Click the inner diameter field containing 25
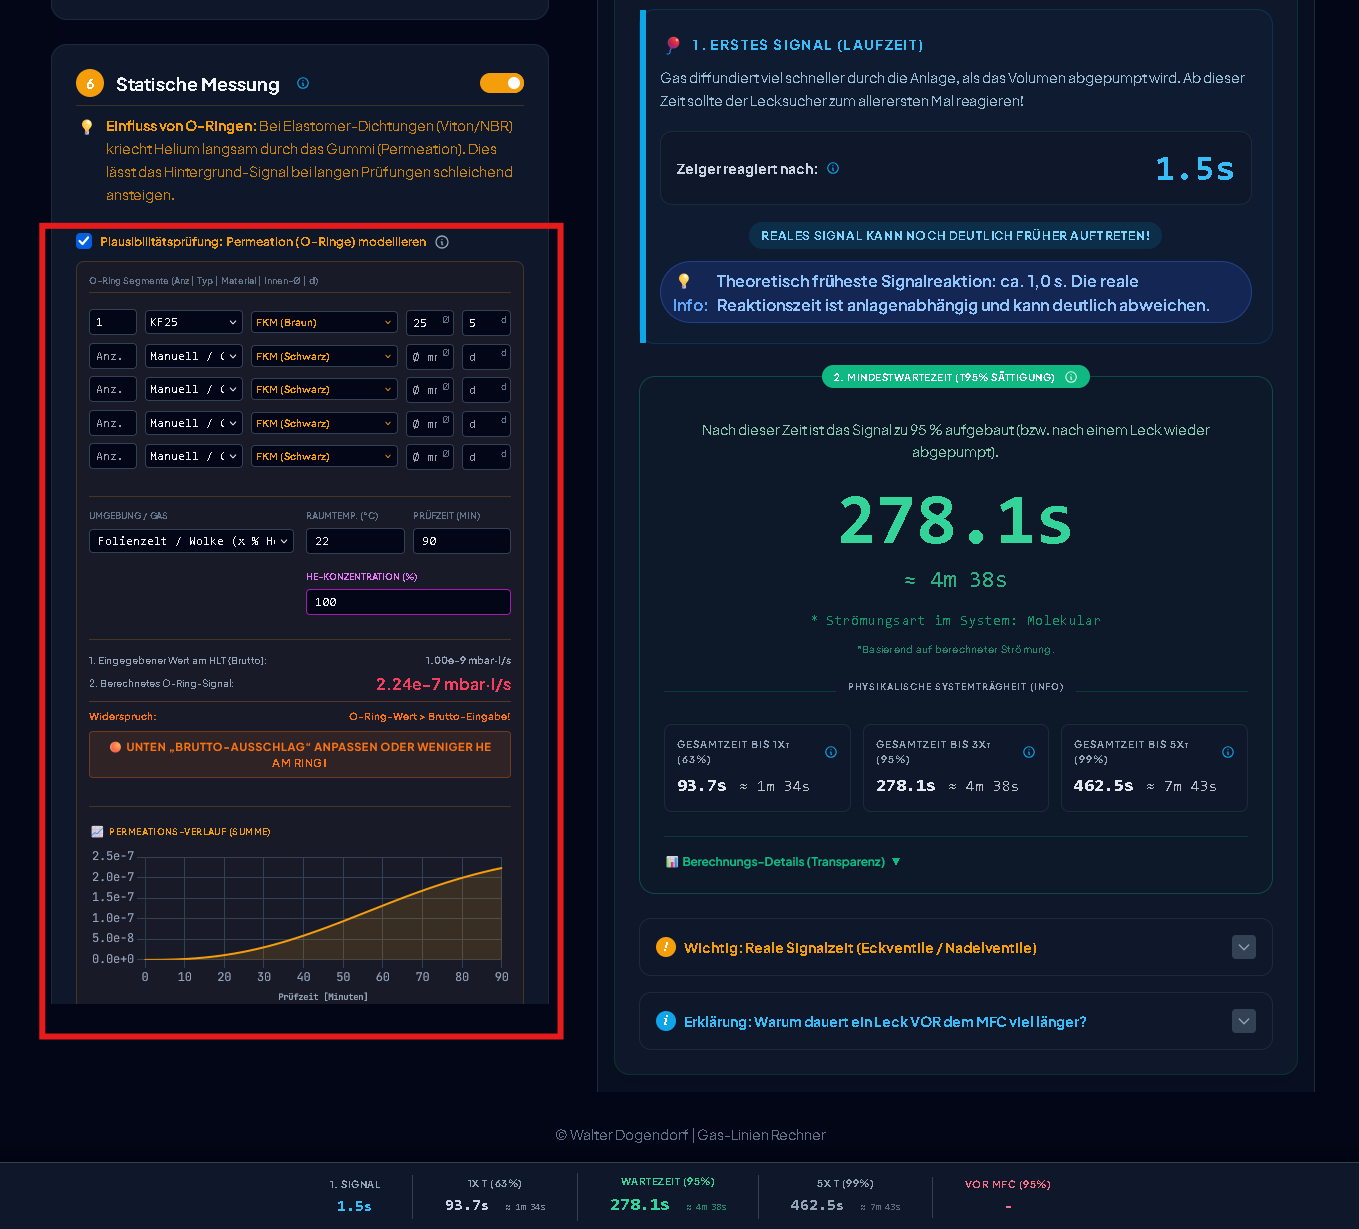The height and width of the screenshot is (1229, 1359). (x=430, y=322)
